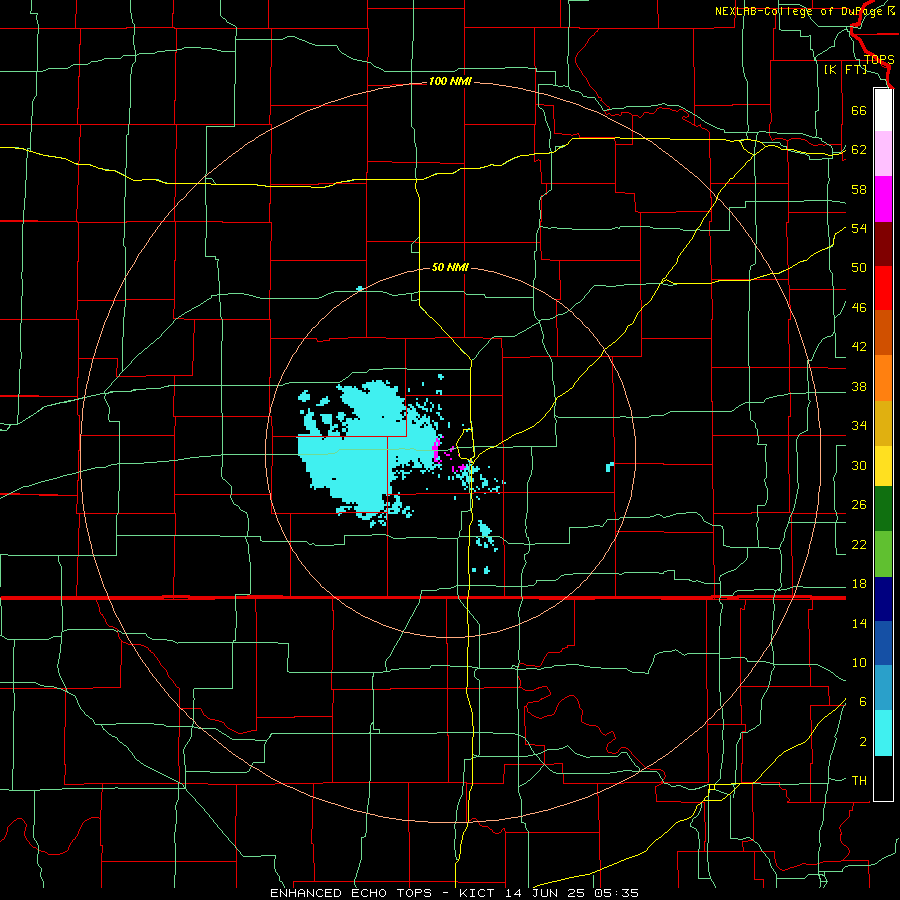The image size is (900, 900).
Task: Click the 58 legend value label
Action: (x=859, y=189)
